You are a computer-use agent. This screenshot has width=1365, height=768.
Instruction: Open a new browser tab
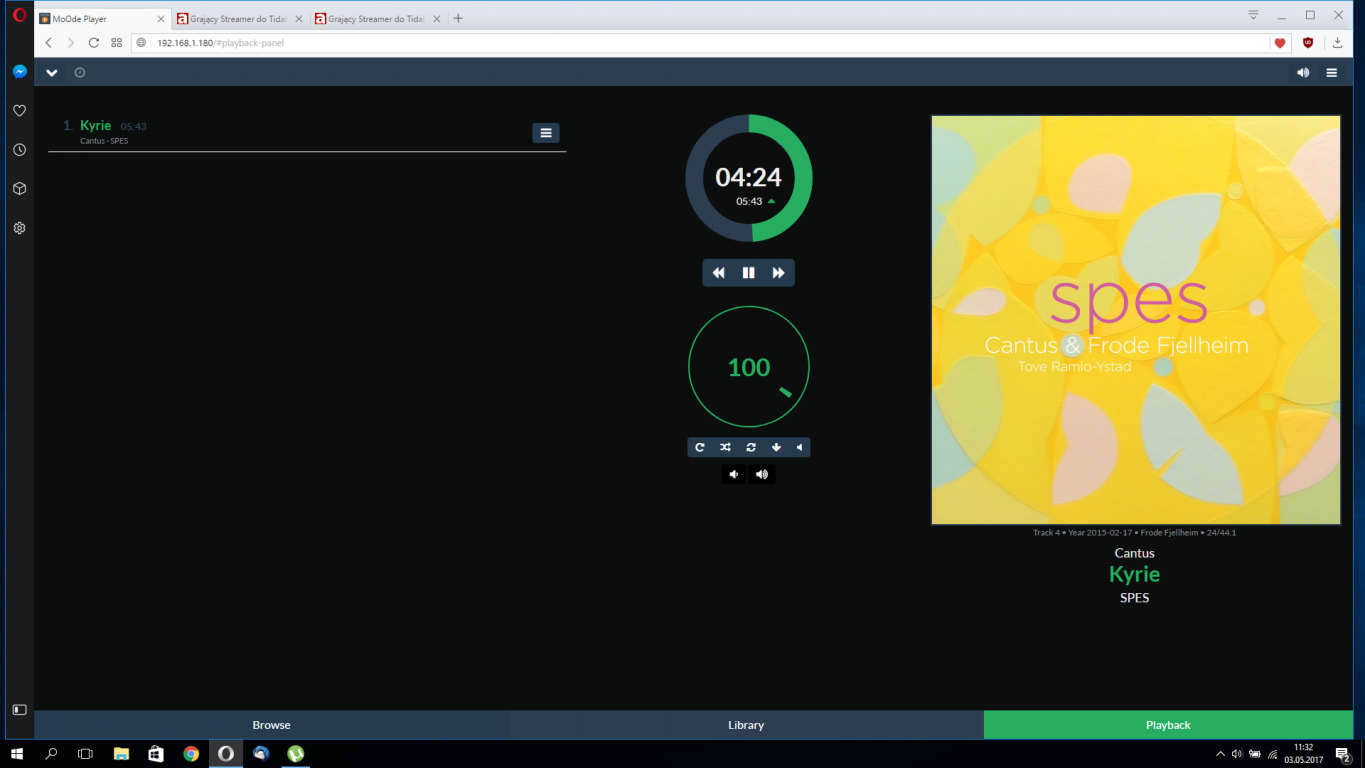point(458,18)
